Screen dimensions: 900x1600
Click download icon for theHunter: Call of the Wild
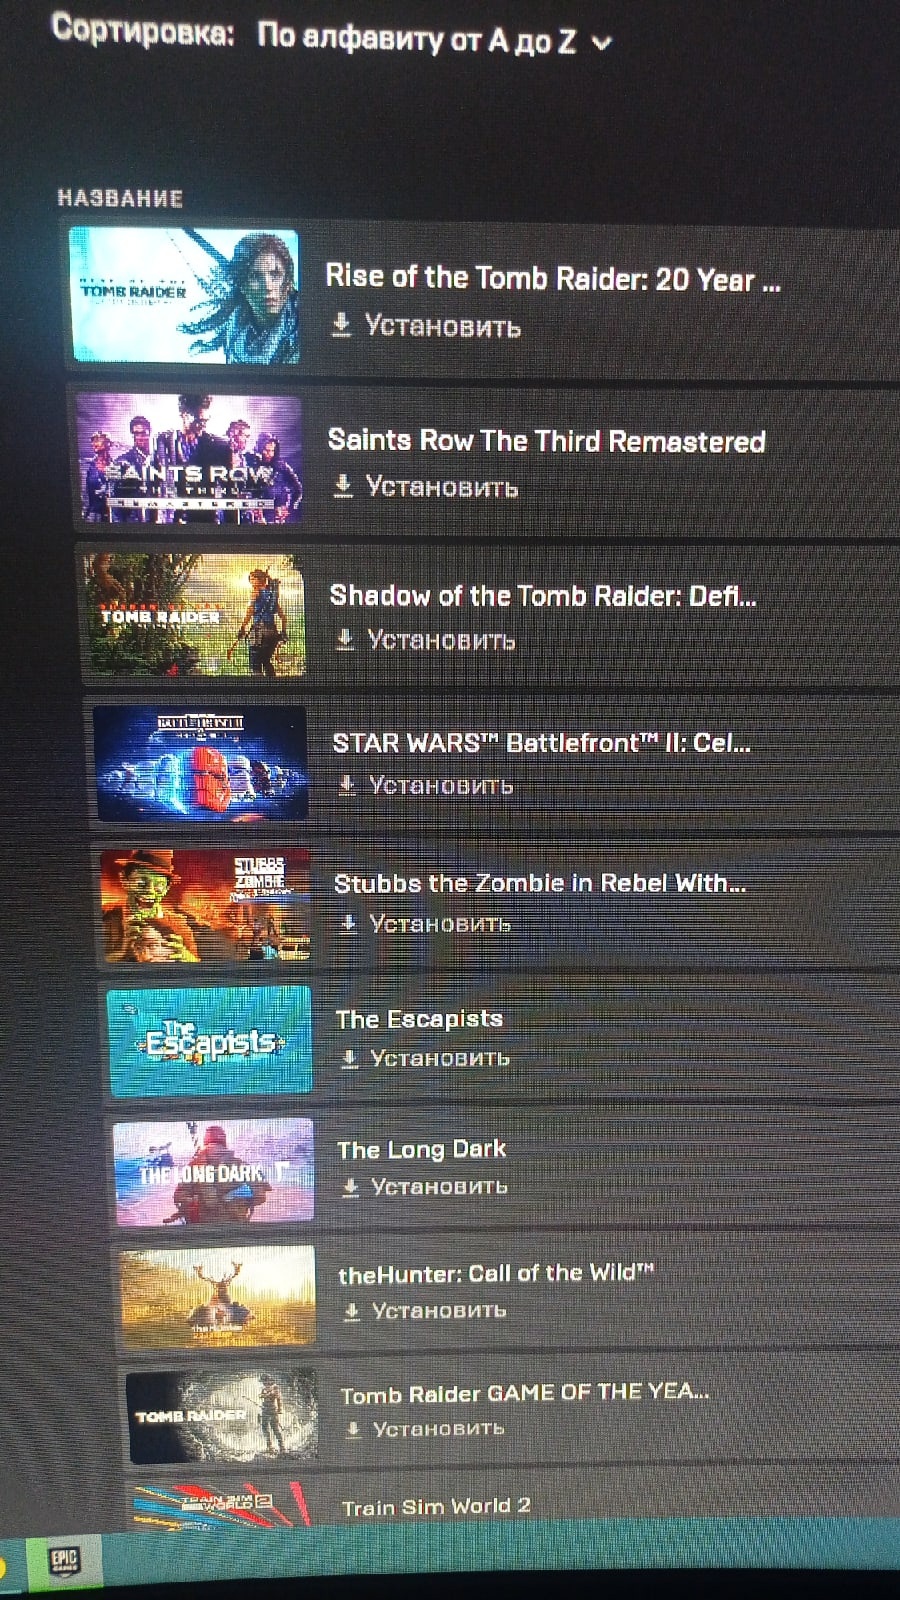[351, 1311]
